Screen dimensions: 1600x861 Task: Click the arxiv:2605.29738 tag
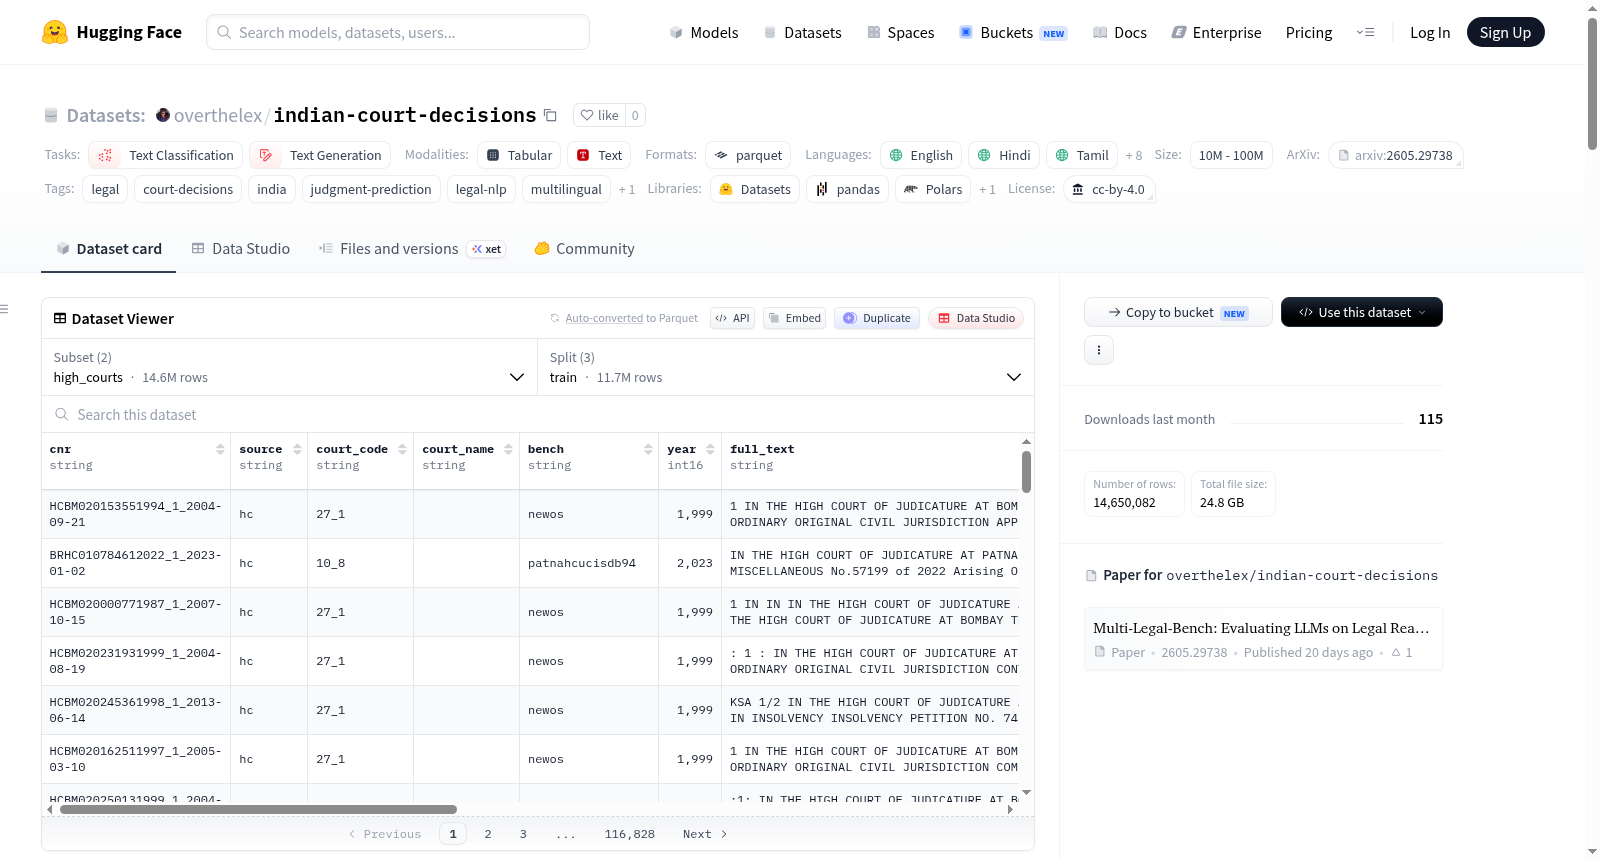click(x=1396, y=155)
